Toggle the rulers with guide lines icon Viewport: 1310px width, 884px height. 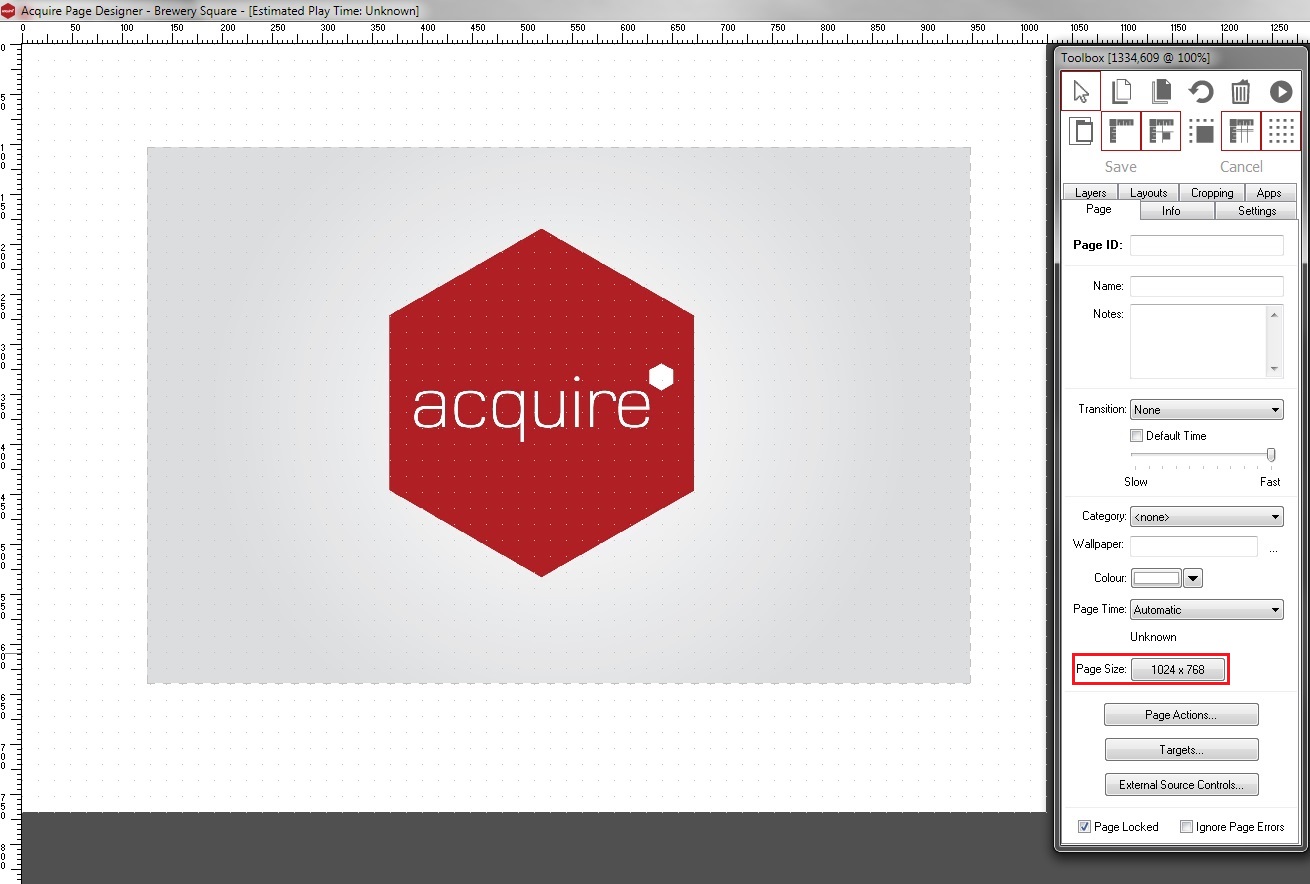point(1241,131)
